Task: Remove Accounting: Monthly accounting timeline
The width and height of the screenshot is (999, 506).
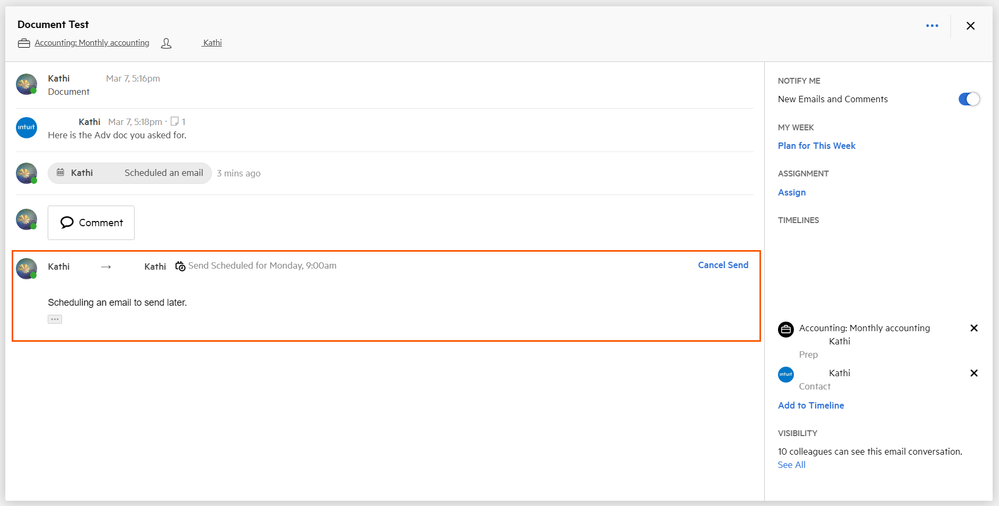Action: point(974,328)
